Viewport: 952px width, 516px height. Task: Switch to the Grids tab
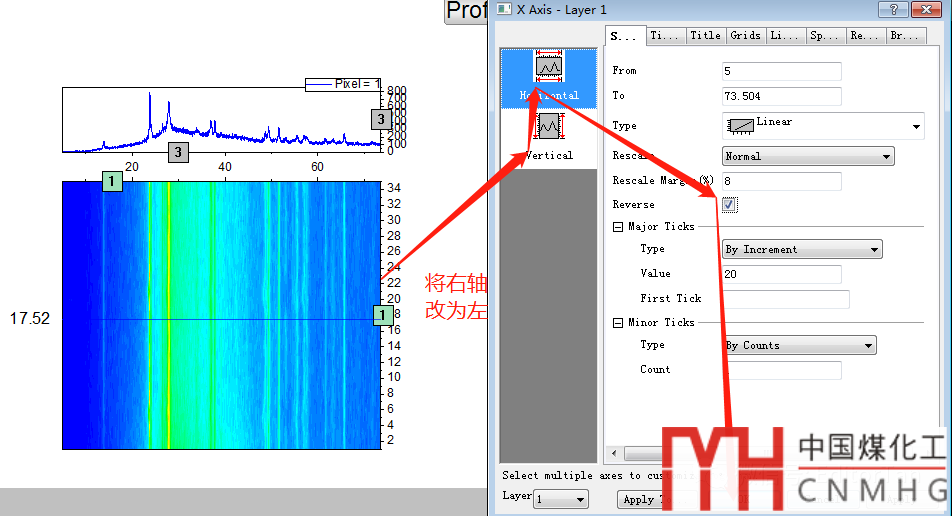tap(745, 35)
